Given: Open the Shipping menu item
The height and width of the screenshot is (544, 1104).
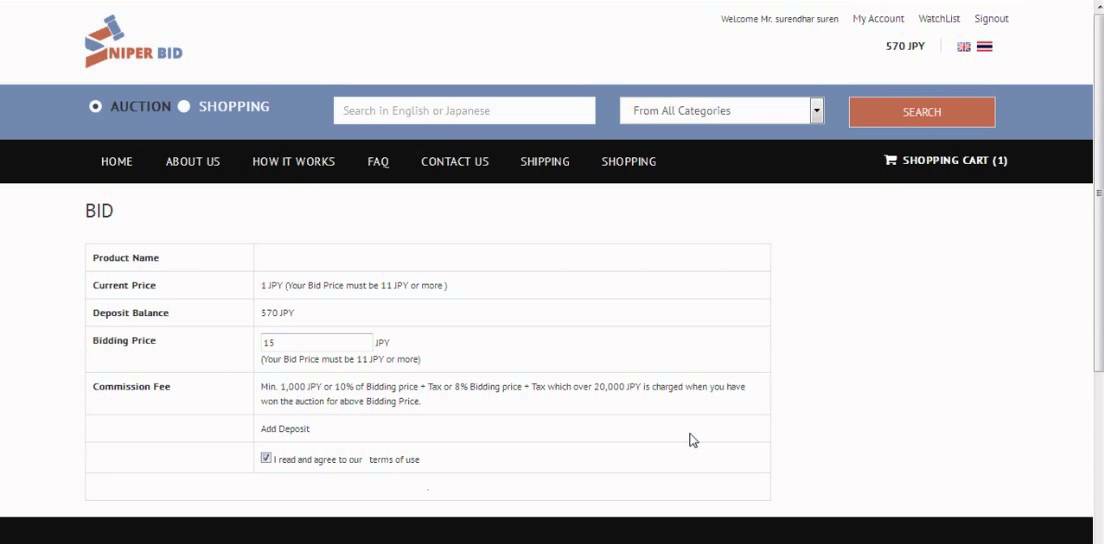Looking at the screenshot, I should point(545,161).
